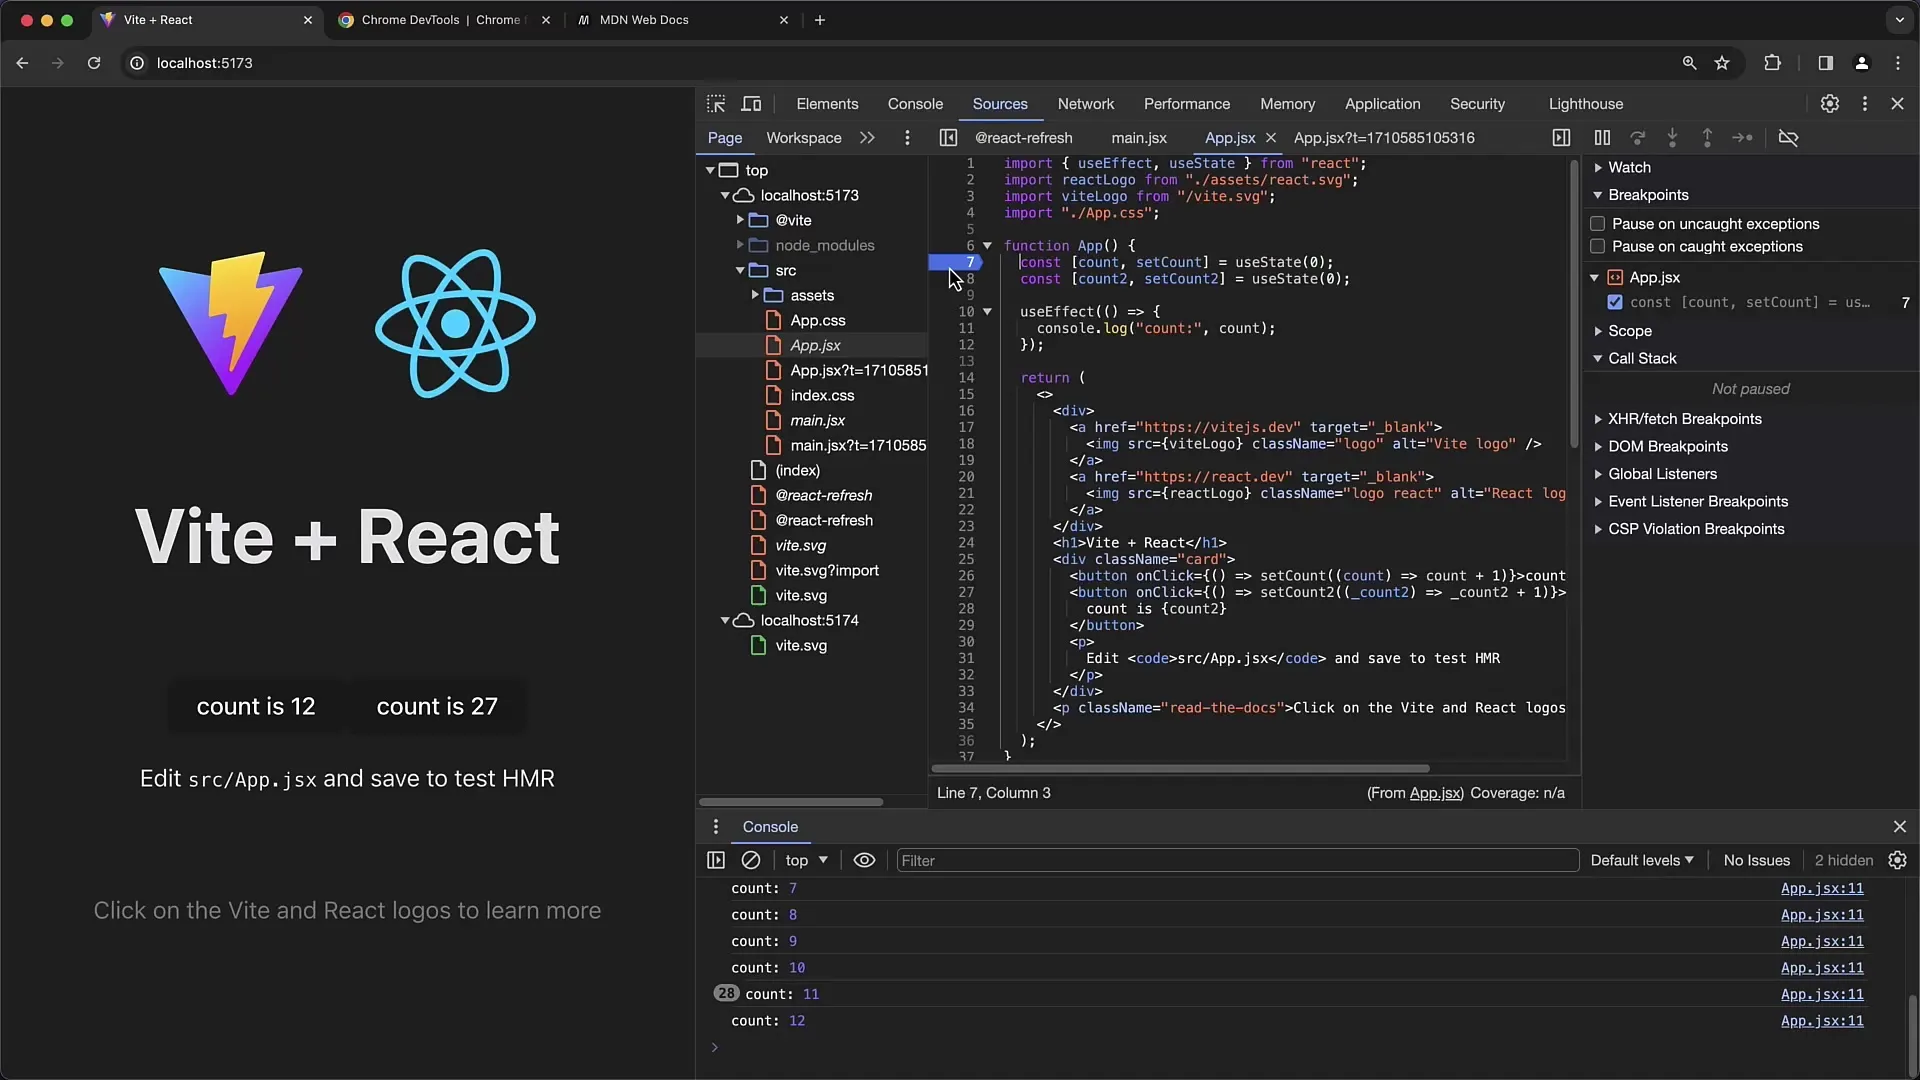Toggle 'Pause on uncaught exceptions' checkbox

(1597, 223)
